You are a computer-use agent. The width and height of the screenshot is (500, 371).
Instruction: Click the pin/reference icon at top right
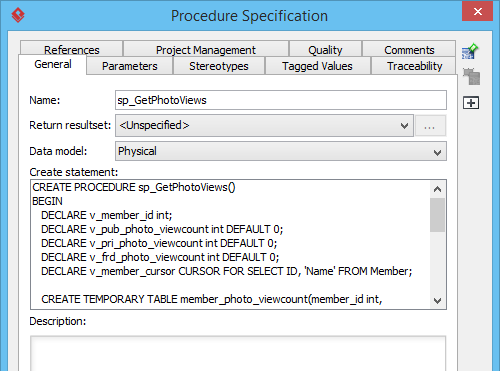point(470,51)
